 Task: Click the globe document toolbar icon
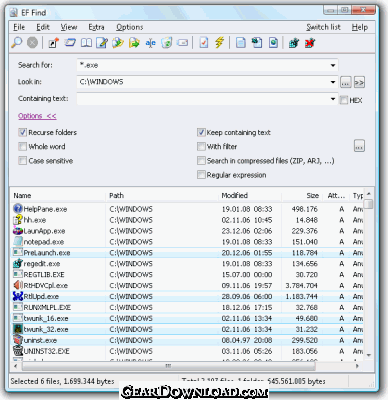tap(273, 43)
